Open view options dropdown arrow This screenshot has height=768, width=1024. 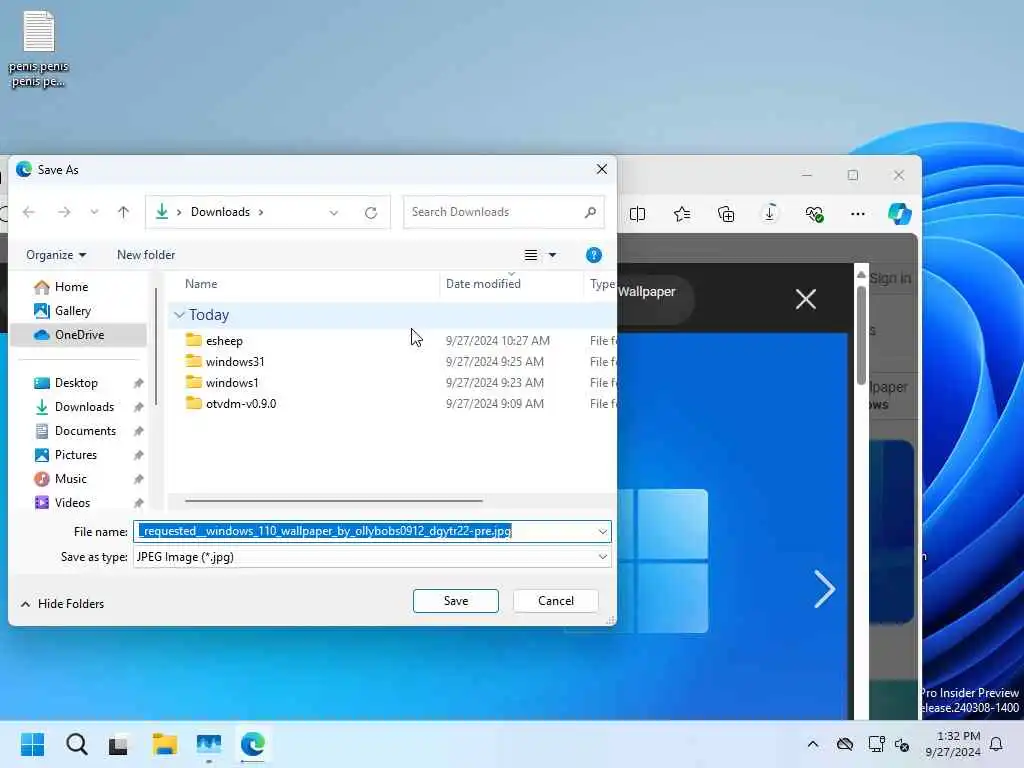tap(552, 255)
